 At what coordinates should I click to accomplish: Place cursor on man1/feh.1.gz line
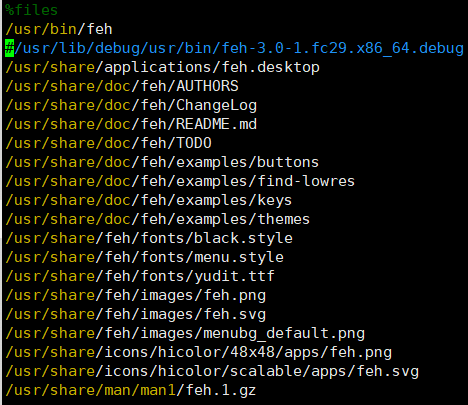click(131, 390)
